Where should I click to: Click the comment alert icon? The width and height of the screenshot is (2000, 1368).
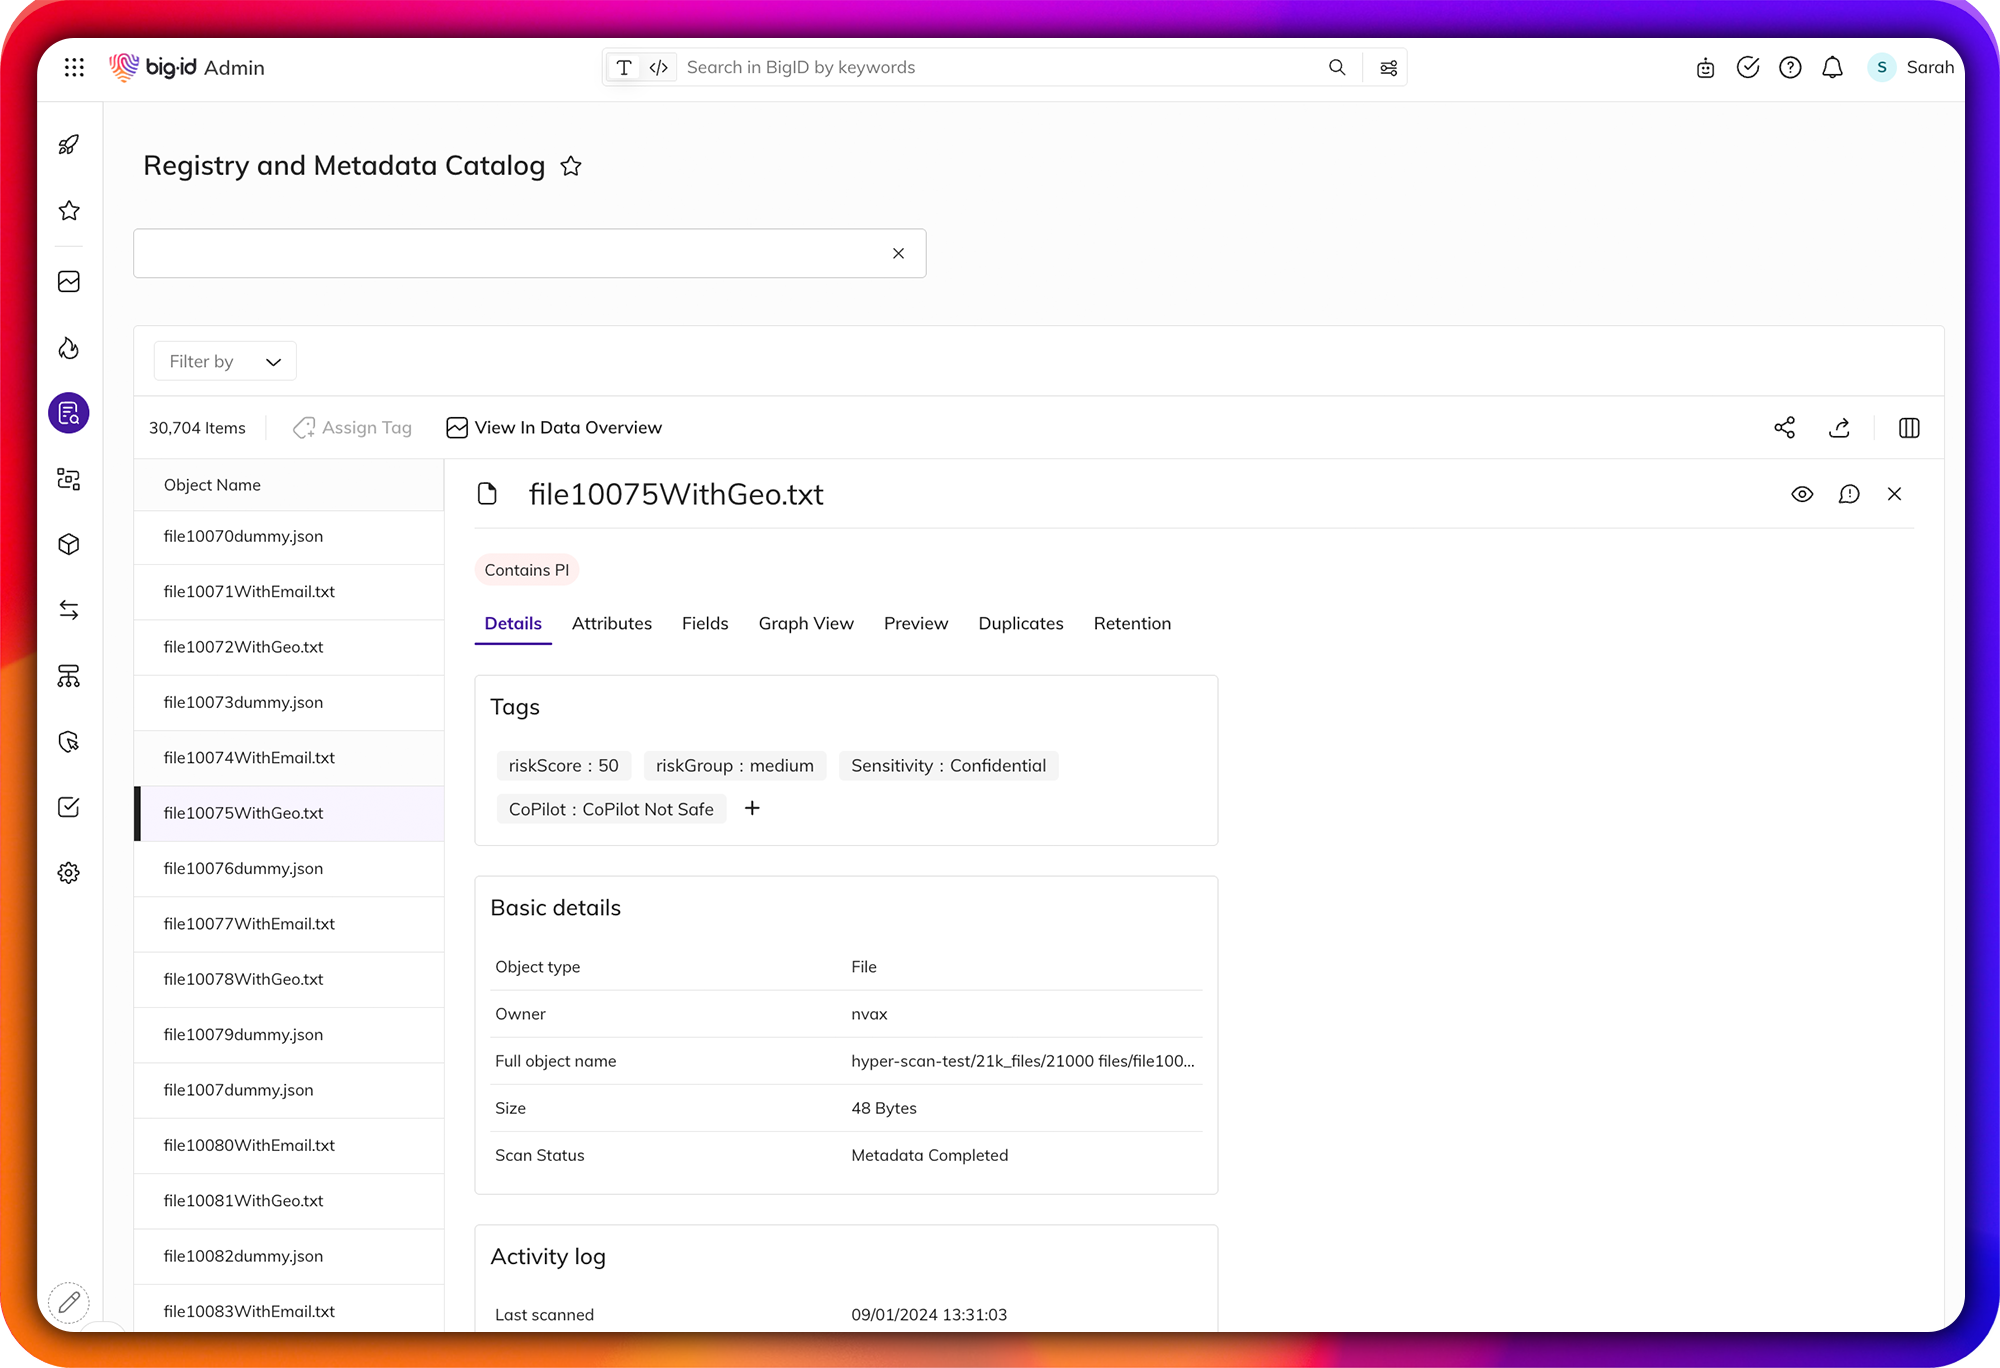click(1849, 494)
